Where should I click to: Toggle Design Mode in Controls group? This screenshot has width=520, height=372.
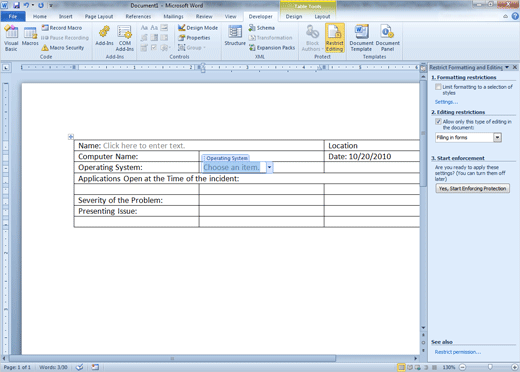(x=198, y=28)
